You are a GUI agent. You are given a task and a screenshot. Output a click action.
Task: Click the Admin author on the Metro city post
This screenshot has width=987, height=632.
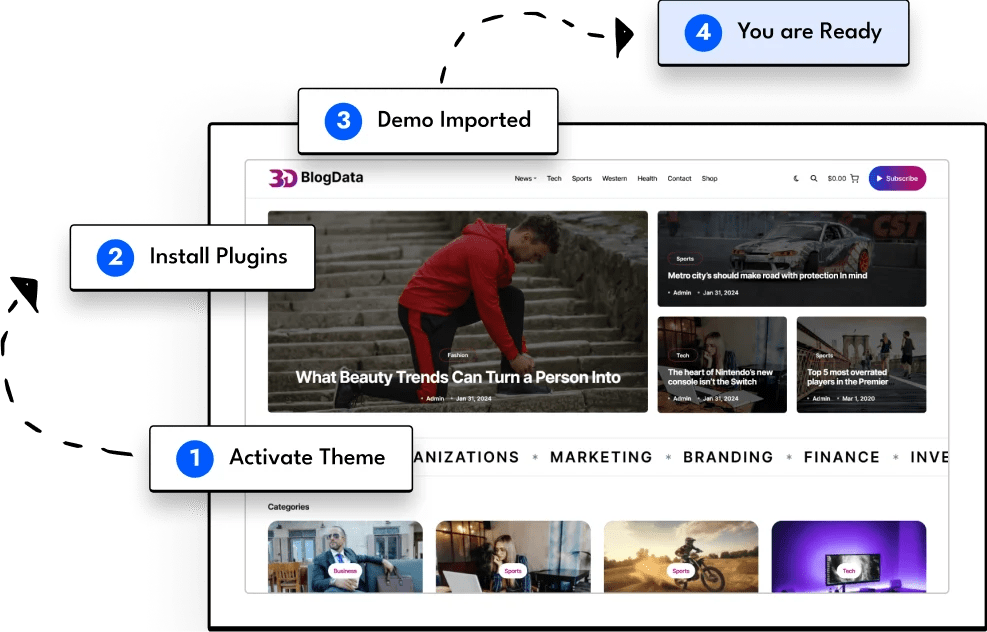click(682, 293)
